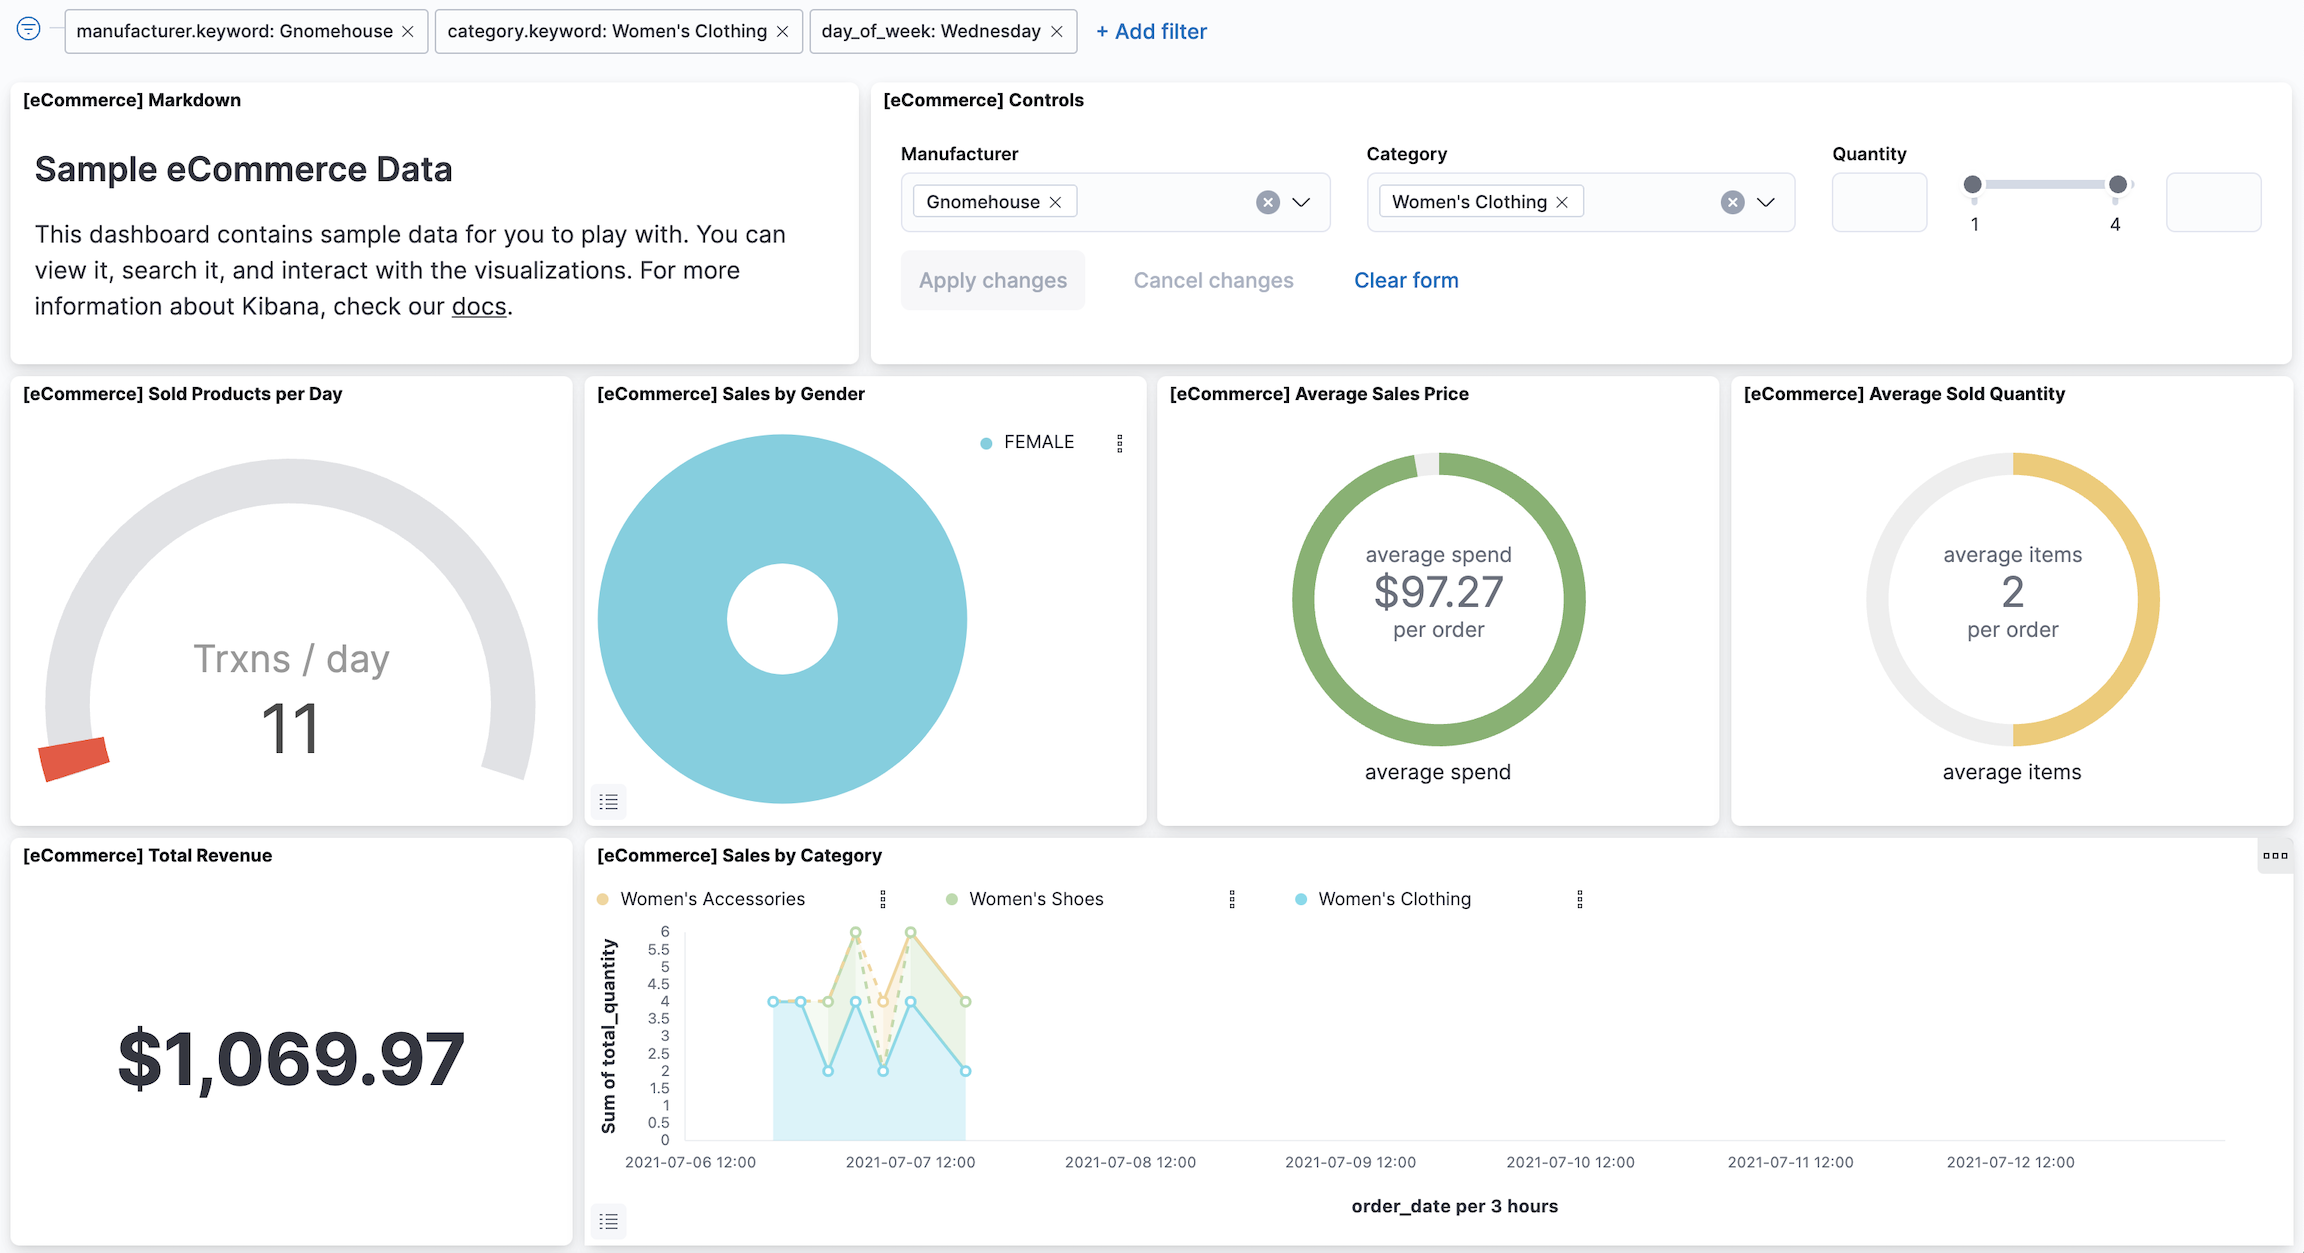Click Add filter
The width and height of the screenshot is (2304, 1253).
coord(1152,32)
